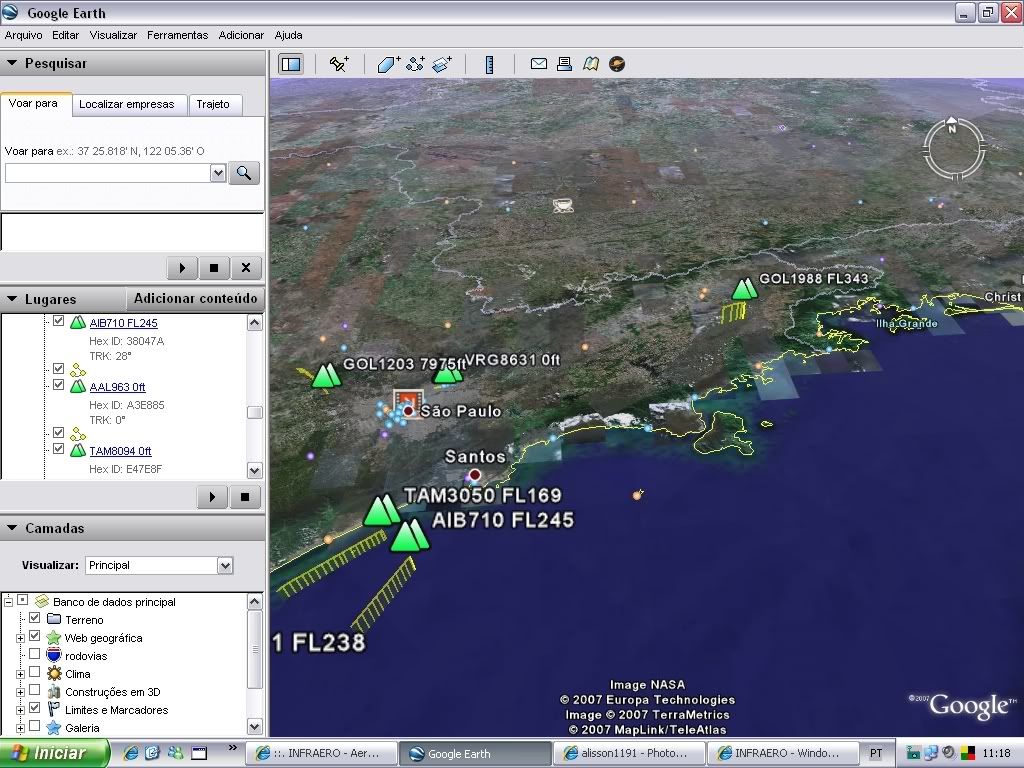This screenshot has height=768, width=1024.
Task: Click the white placemark icon north of map
Action: (x=563, y=206)
